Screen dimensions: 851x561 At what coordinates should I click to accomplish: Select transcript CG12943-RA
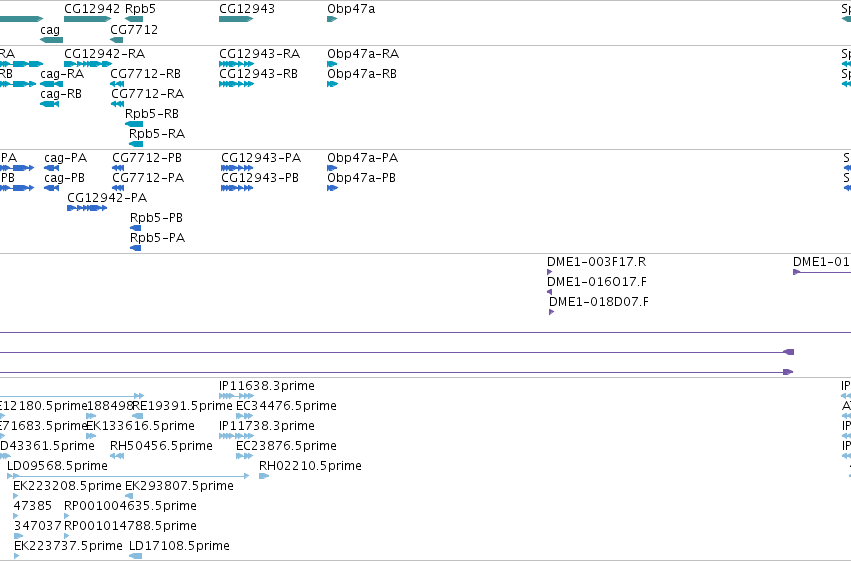237,64
